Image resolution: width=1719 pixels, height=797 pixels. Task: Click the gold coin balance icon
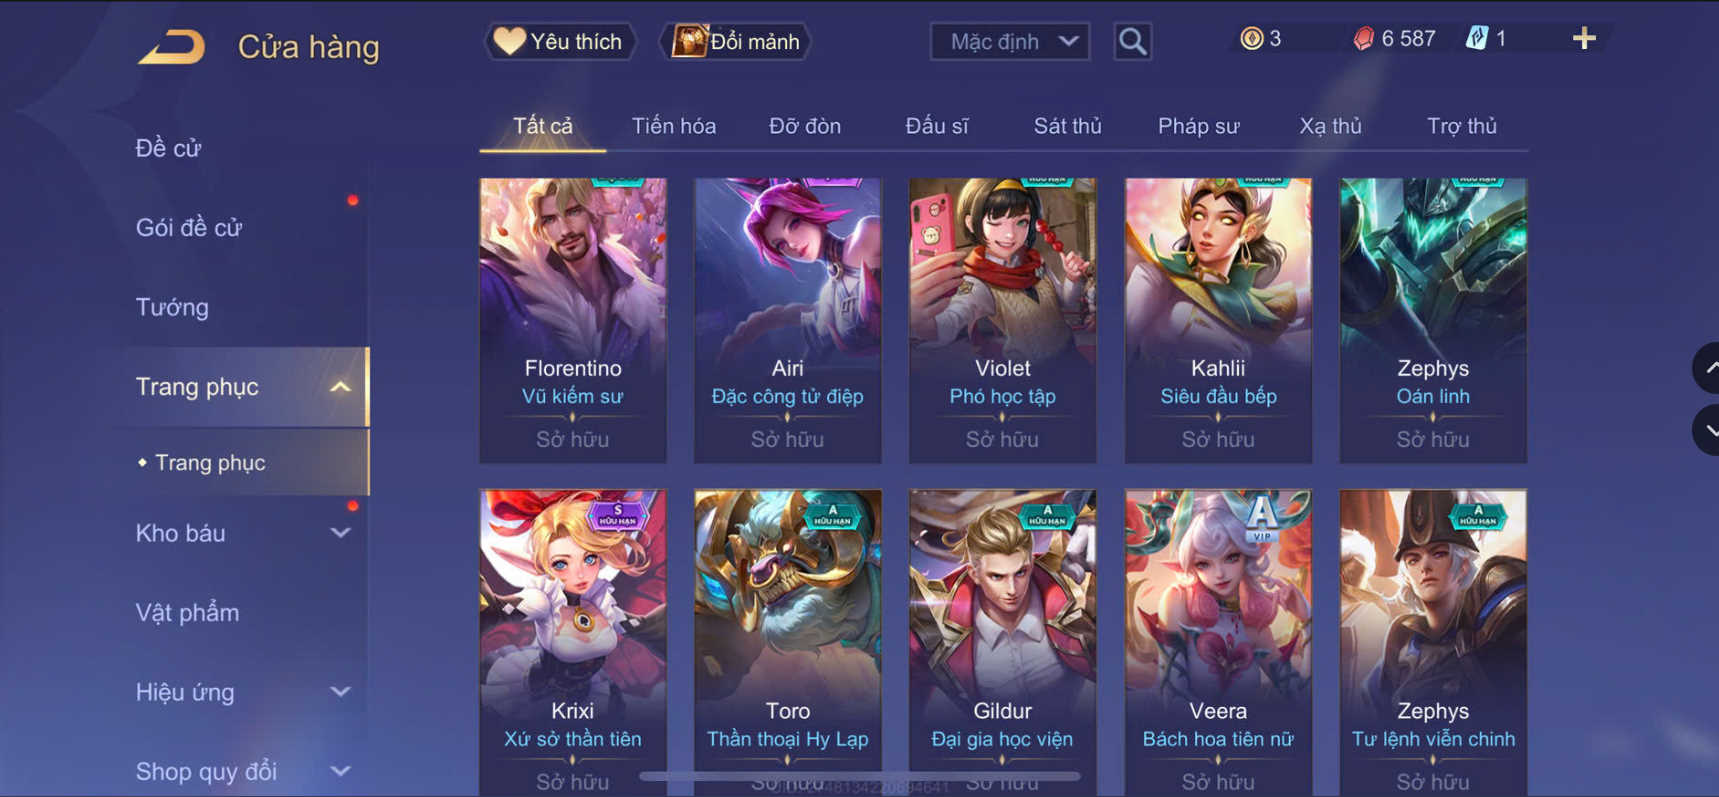click(1251, 39)
